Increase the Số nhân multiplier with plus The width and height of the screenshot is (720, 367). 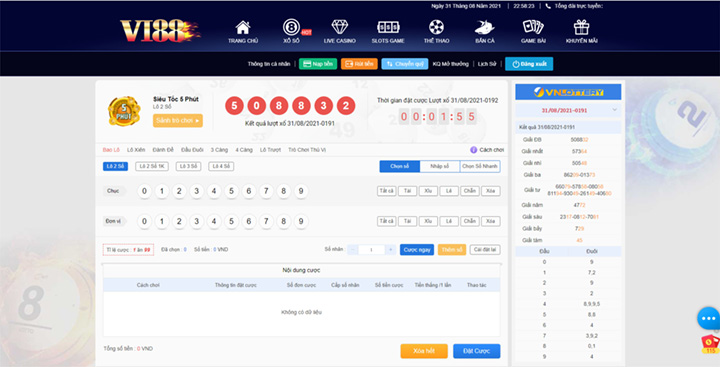click(x=390, y=249)
